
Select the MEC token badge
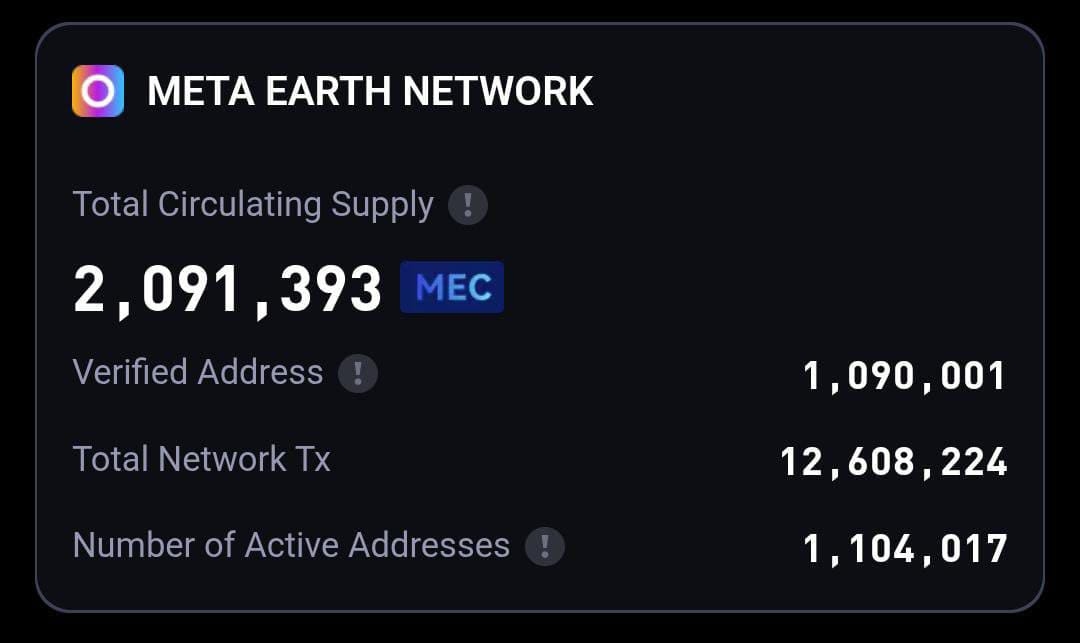(x=452, y=287)
